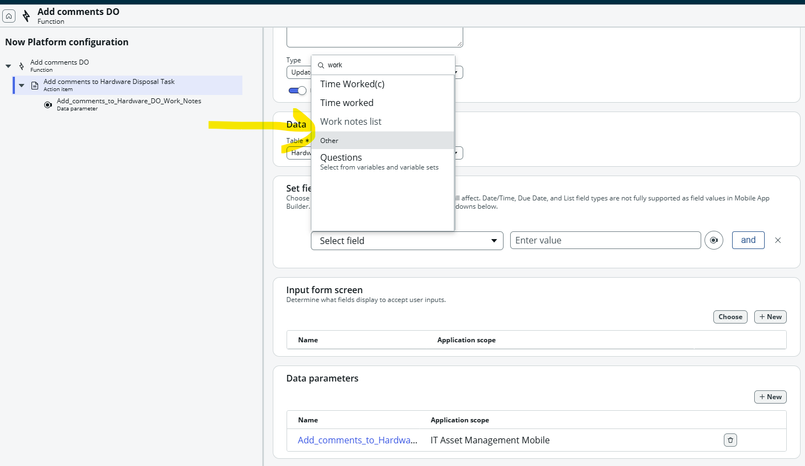The width and height of the screenshot is (805, 466).
Task: Click the home icon in header
Action: point(9,16)
